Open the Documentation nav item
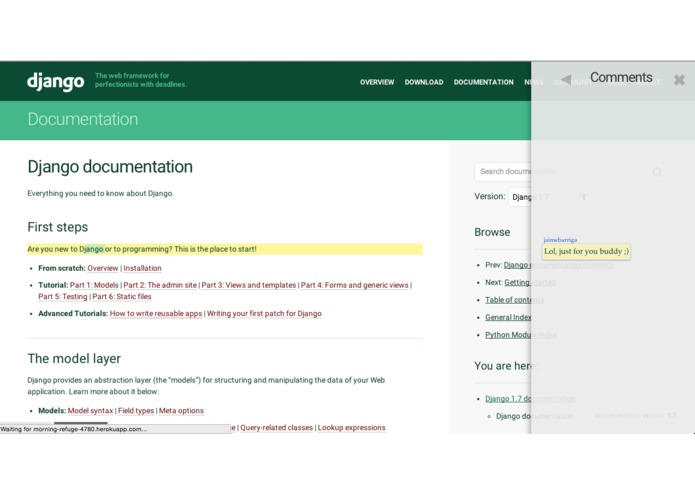This screenshot has height=494, width=695. tap(484, 82)
